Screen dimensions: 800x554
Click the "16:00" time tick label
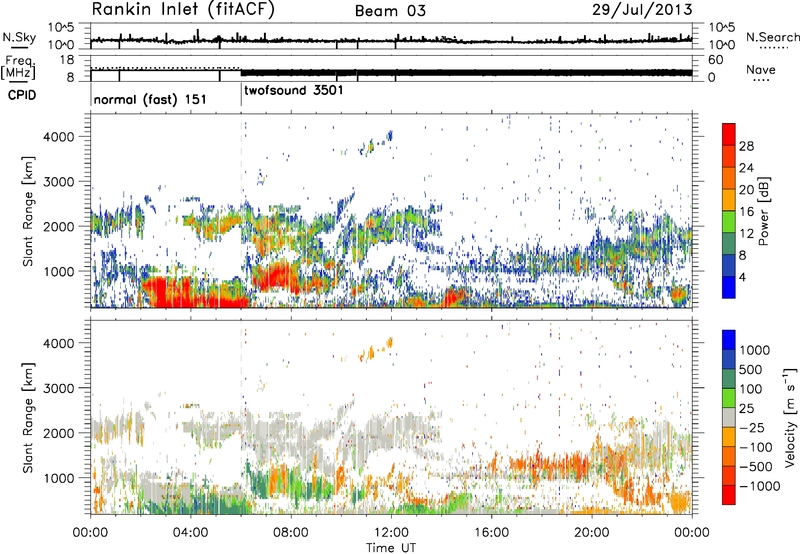491,533
